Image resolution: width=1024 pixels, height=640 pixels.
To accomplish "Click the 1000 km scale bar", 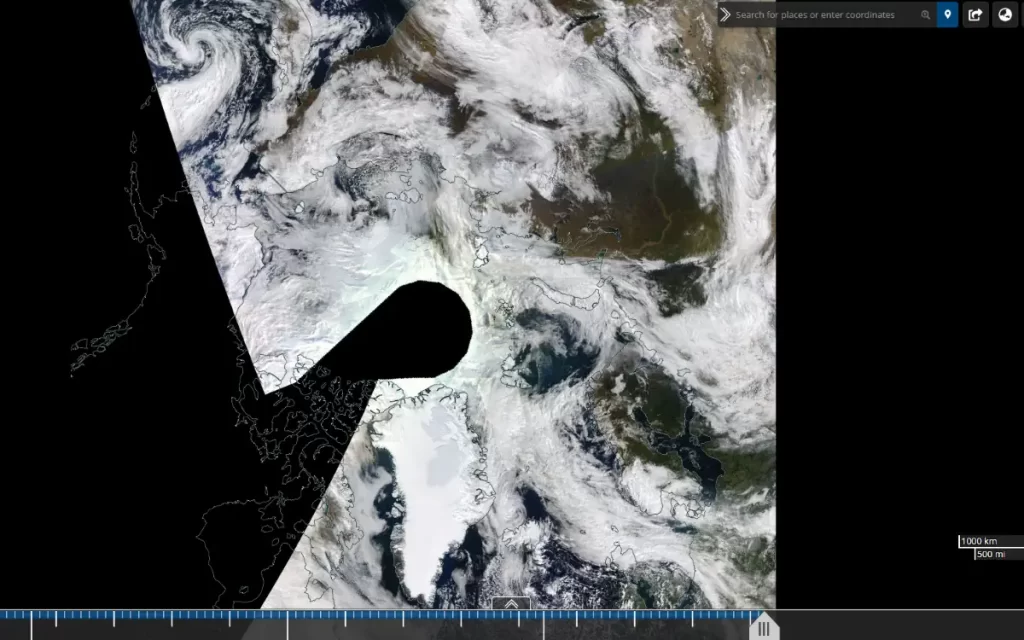I will (991, 541).
